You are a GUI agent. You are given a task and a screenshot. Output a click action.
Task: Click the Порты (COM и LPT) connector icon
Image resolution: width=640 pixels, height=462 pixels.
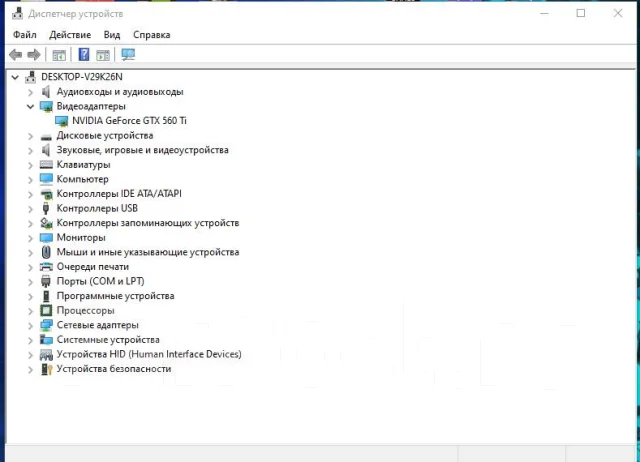(x=46, y=281)
